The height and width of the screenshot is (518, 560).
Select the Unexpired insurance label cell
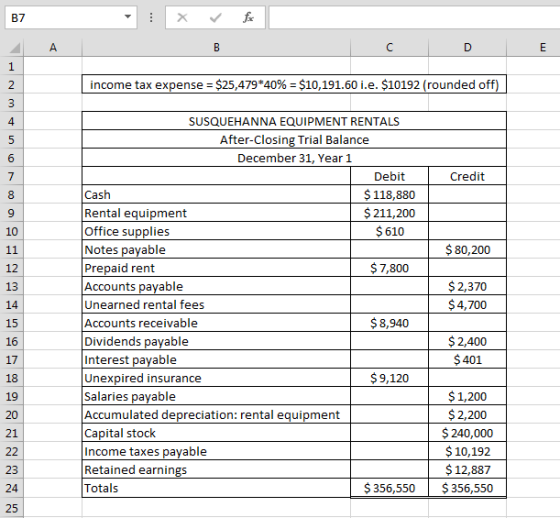216,378
